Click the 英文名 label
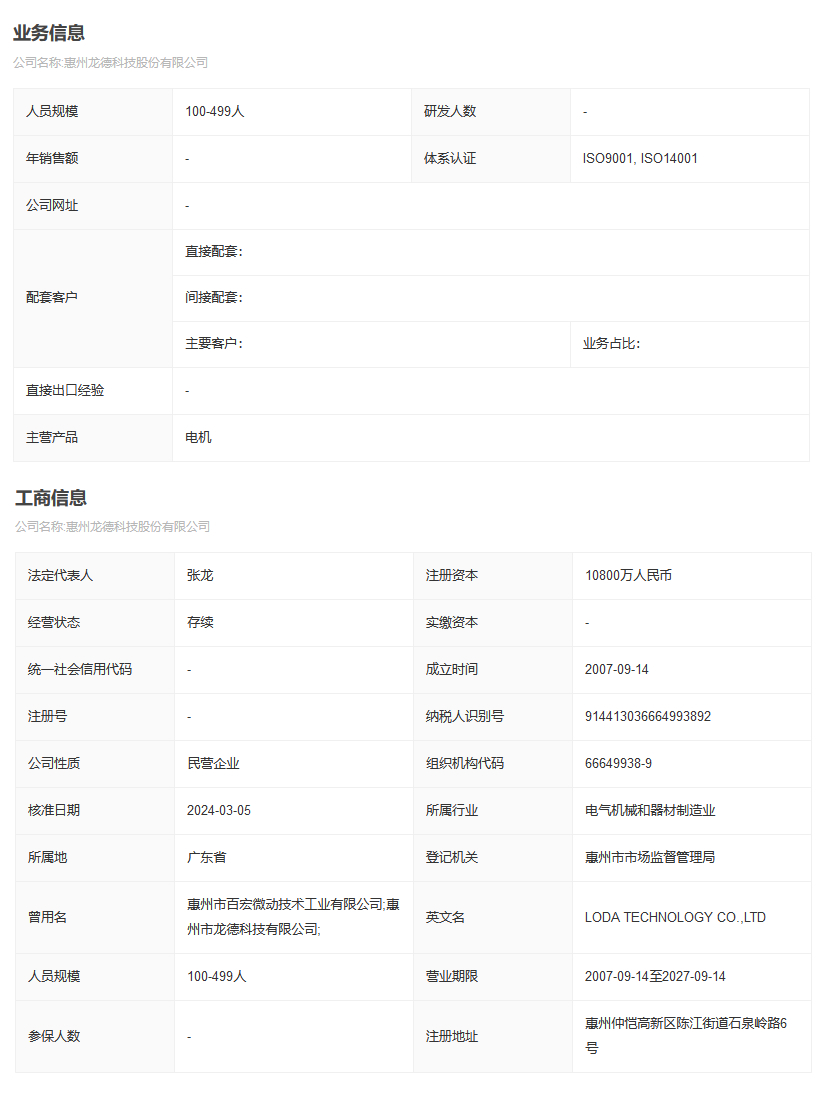The height and width of the screenshot is (1100, 826). point(445,918)
